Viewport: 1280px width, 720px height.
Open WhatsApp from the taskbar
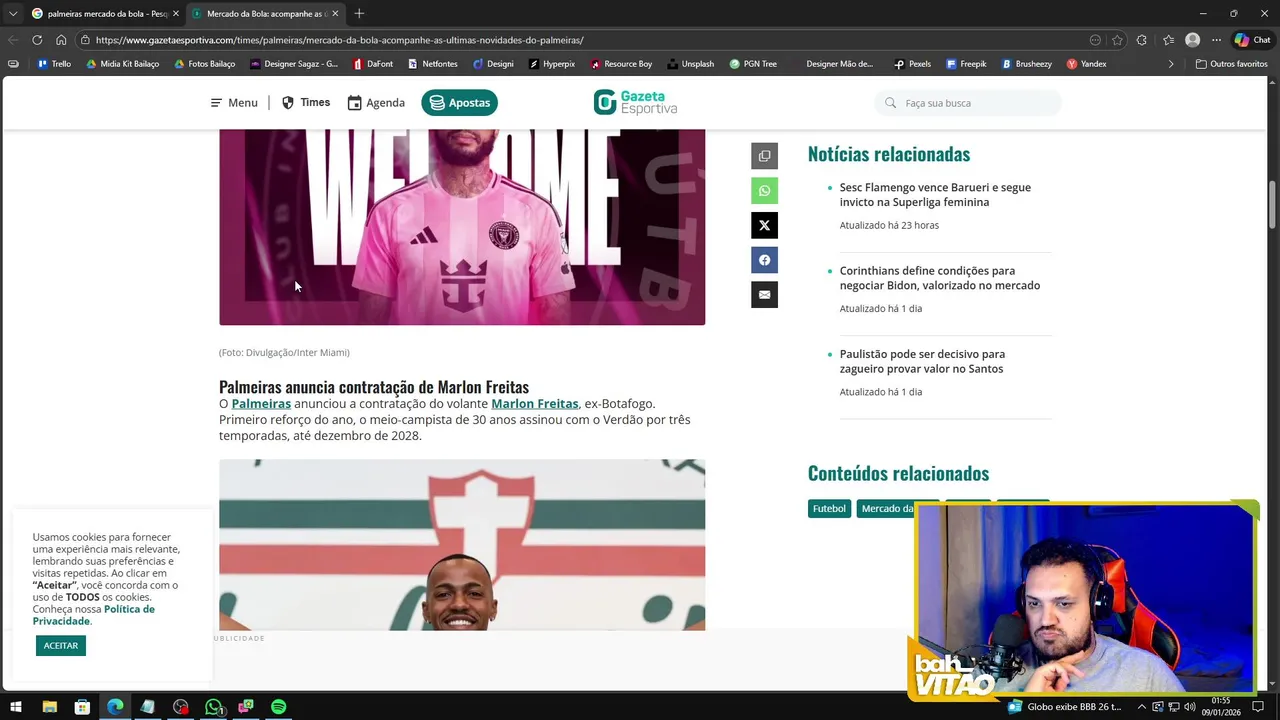(x=214, y=707)
